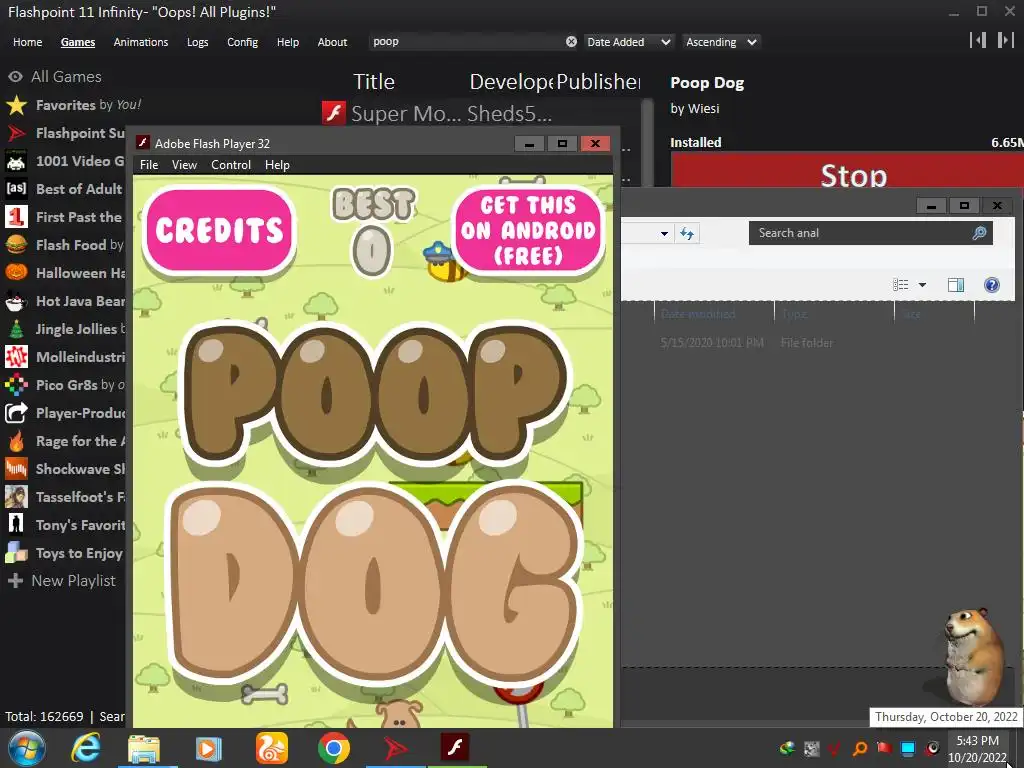Open Google Chrome from taskbar
The height and width of the screenshot is (768, 1024).
click(x=334, y=748)
